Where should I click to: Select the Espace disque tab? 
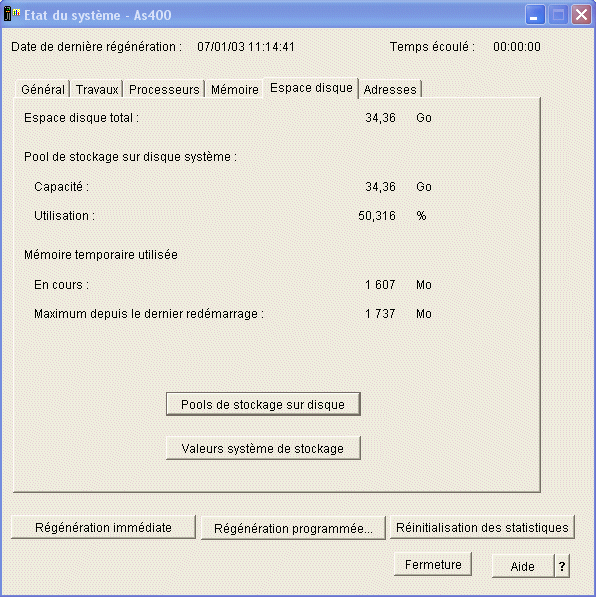[311, 88]
